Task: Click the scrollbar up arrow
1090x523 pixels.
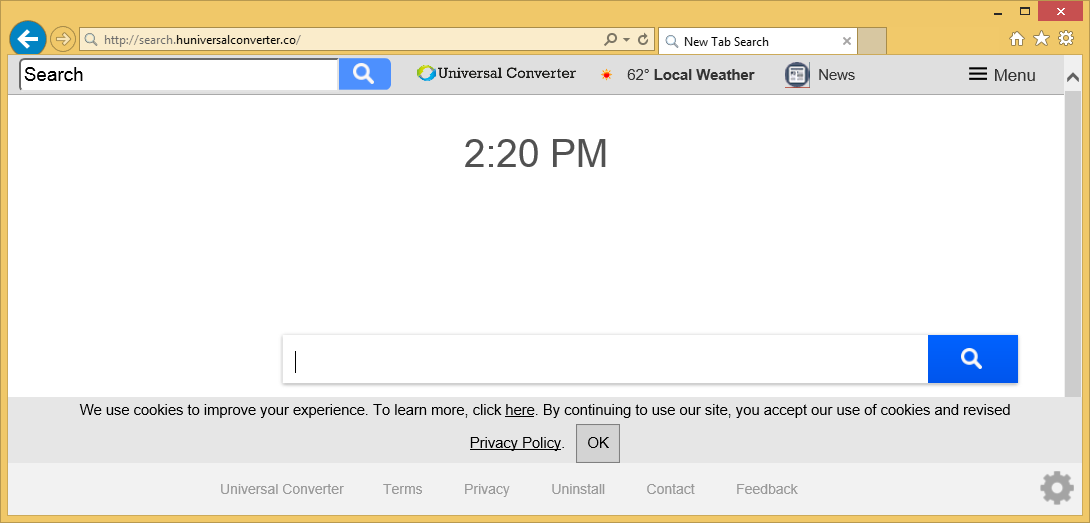Action: pos(1072,77)
